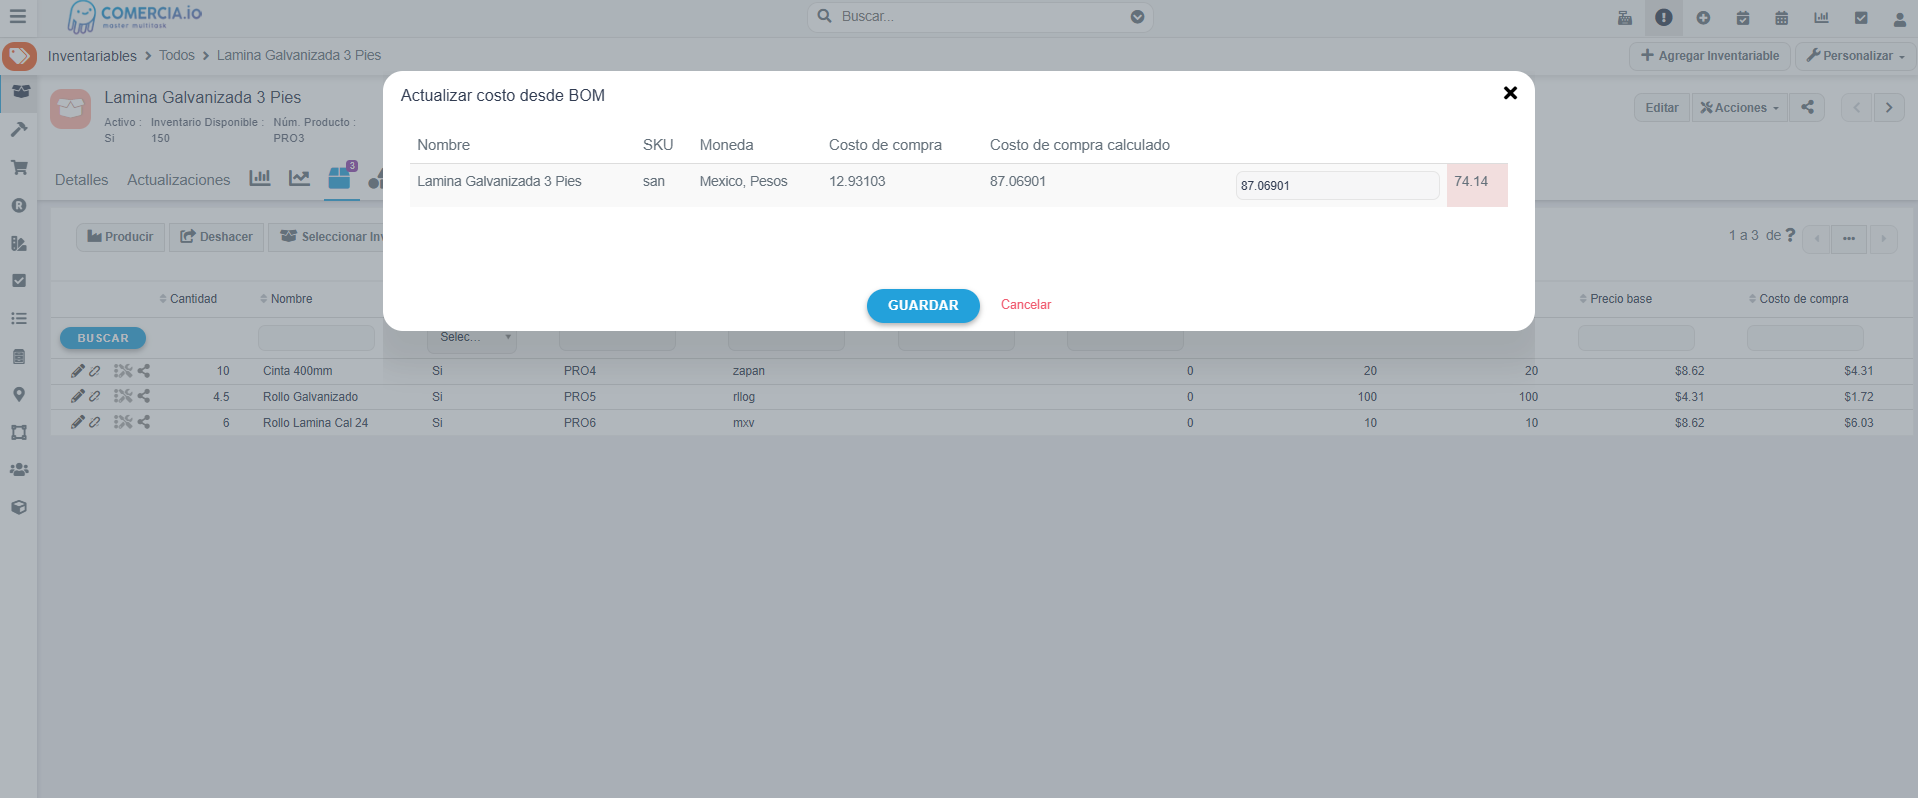Click the Rollo Galvanizado name cell
1918x798 pixels.
point(310,397)
